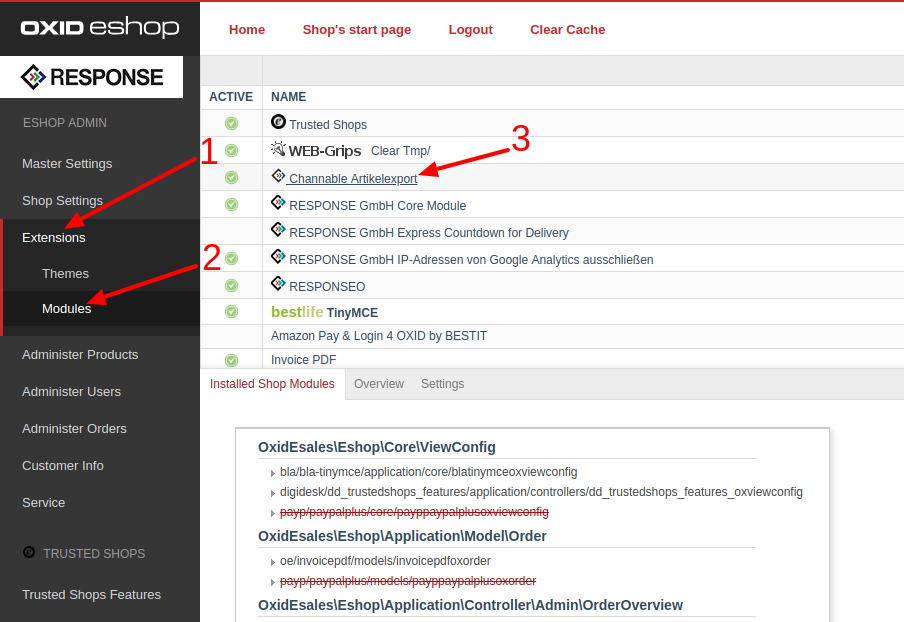Expand the Master Settings sidebar menu
The image size is (904, 622).
(x=67, y=164)
